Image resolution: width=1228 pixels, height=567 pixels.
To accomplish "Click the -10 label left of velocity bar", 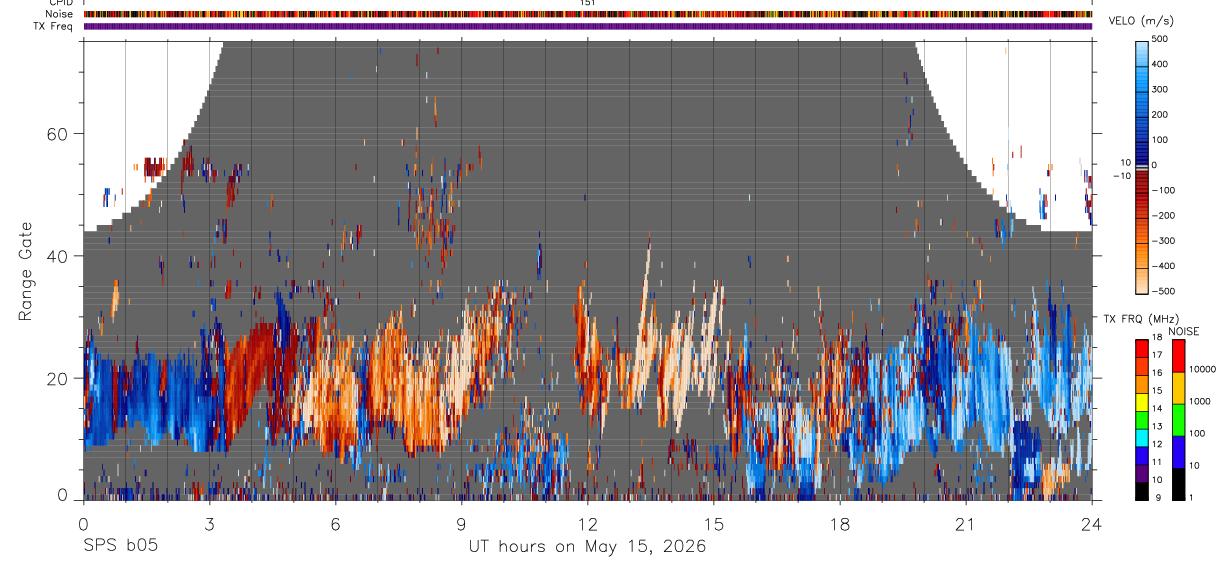I will pyautogui.click(x=1122, y=176).
